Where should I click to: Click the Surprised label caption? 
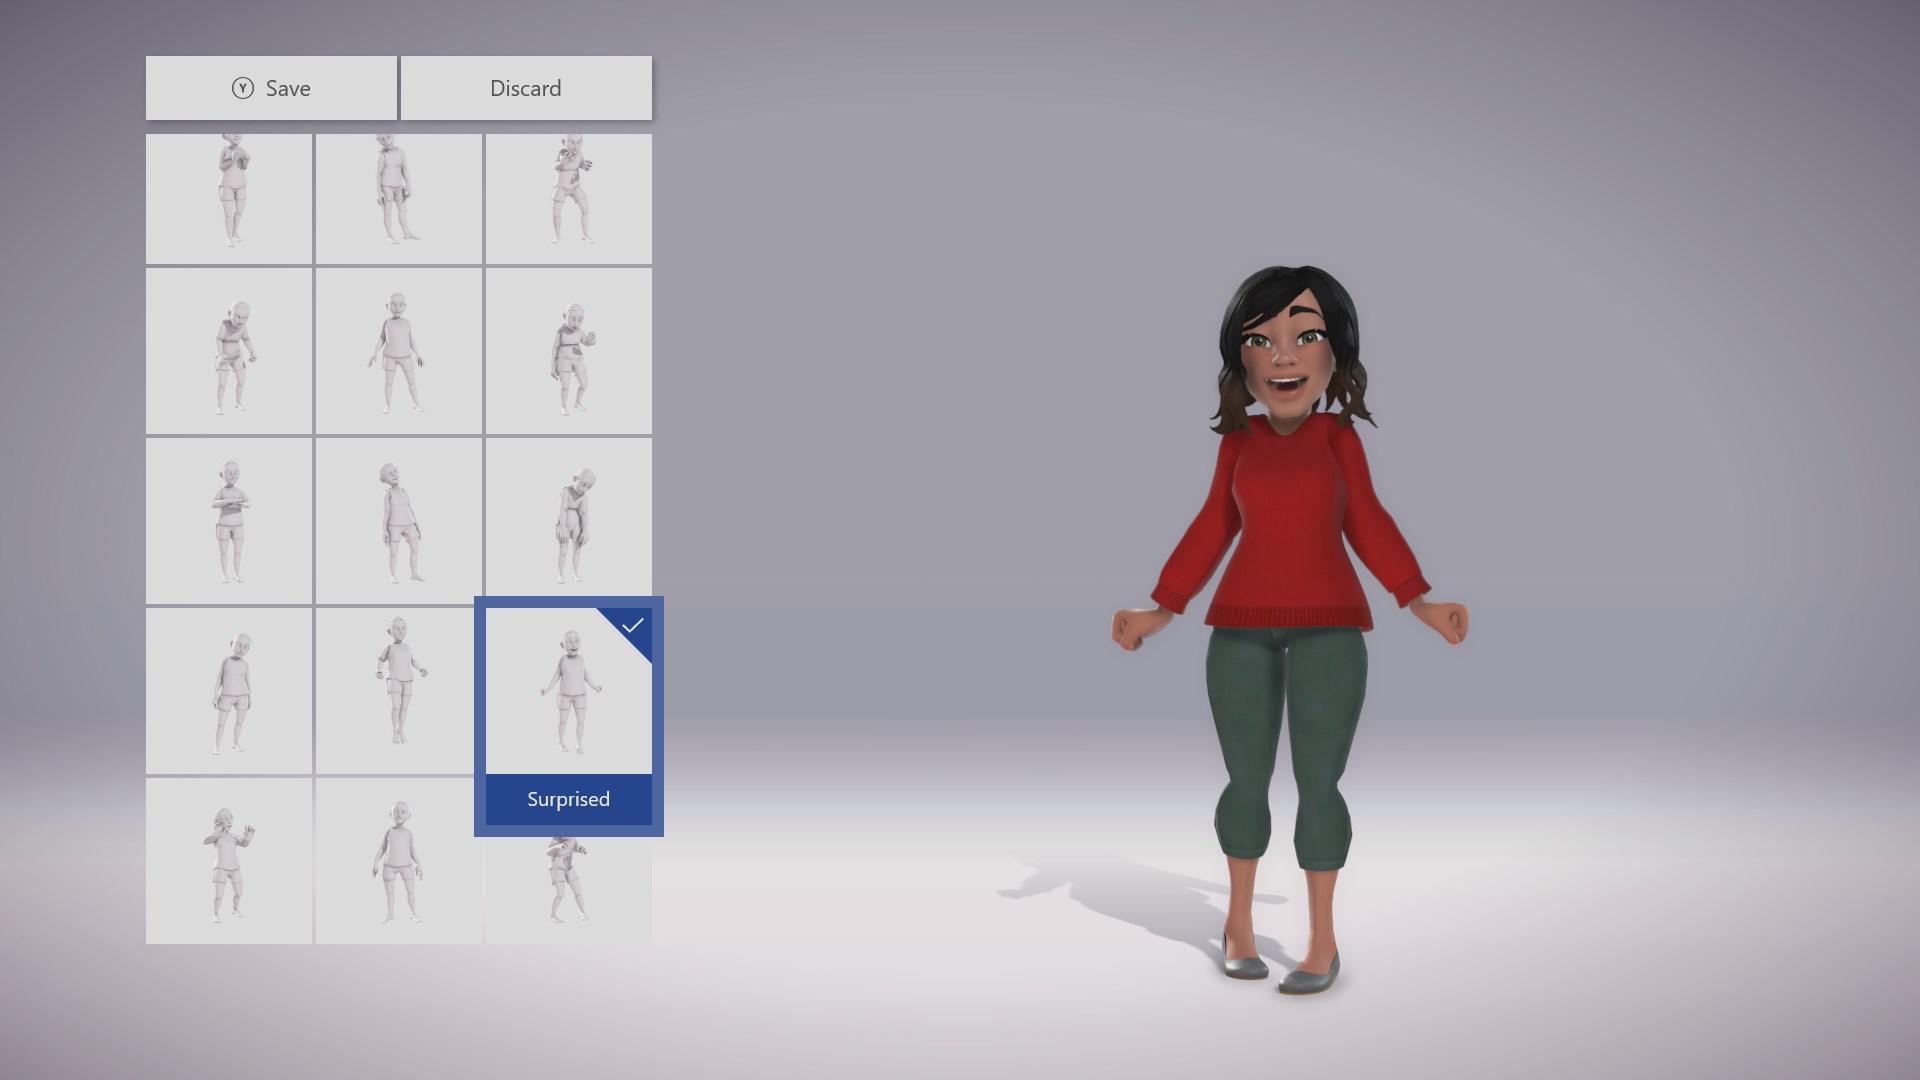click(x=568, y=799)
